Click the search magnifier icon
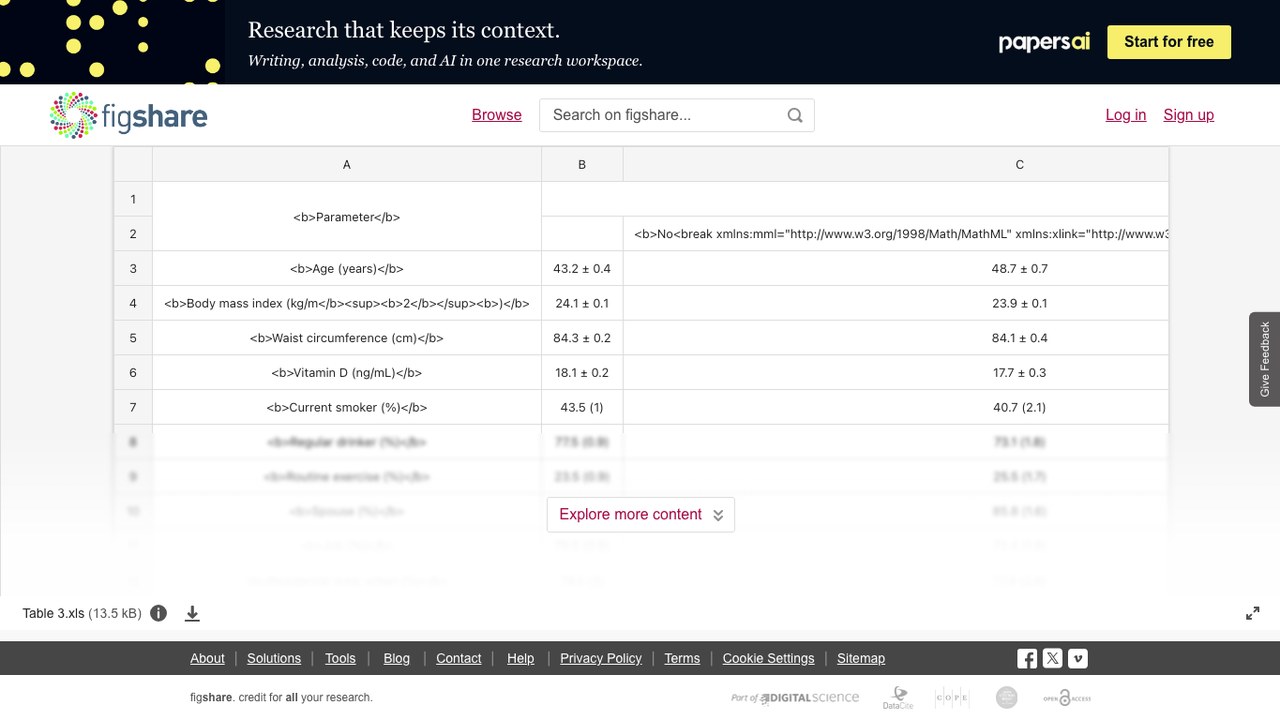Image resolution: width=1280 pixels, height=720 pixels. click(795, 115)
